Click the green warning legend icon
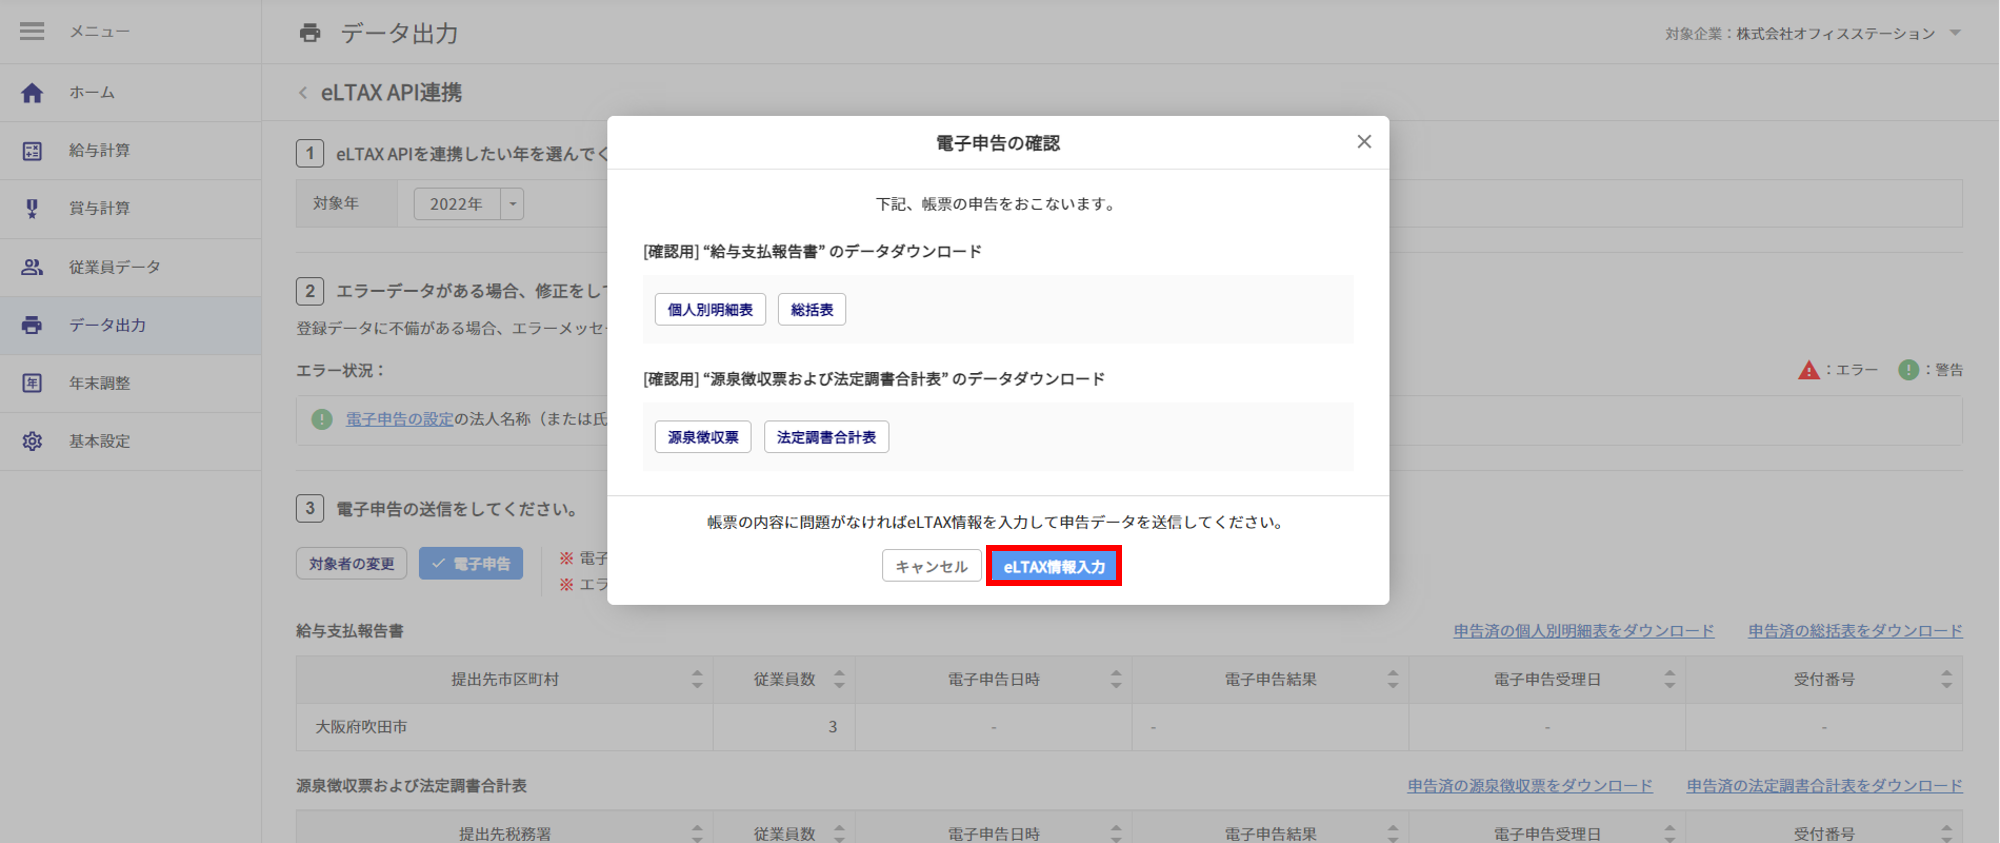Screen dimensions: 2000x843 click(1908, 370)
